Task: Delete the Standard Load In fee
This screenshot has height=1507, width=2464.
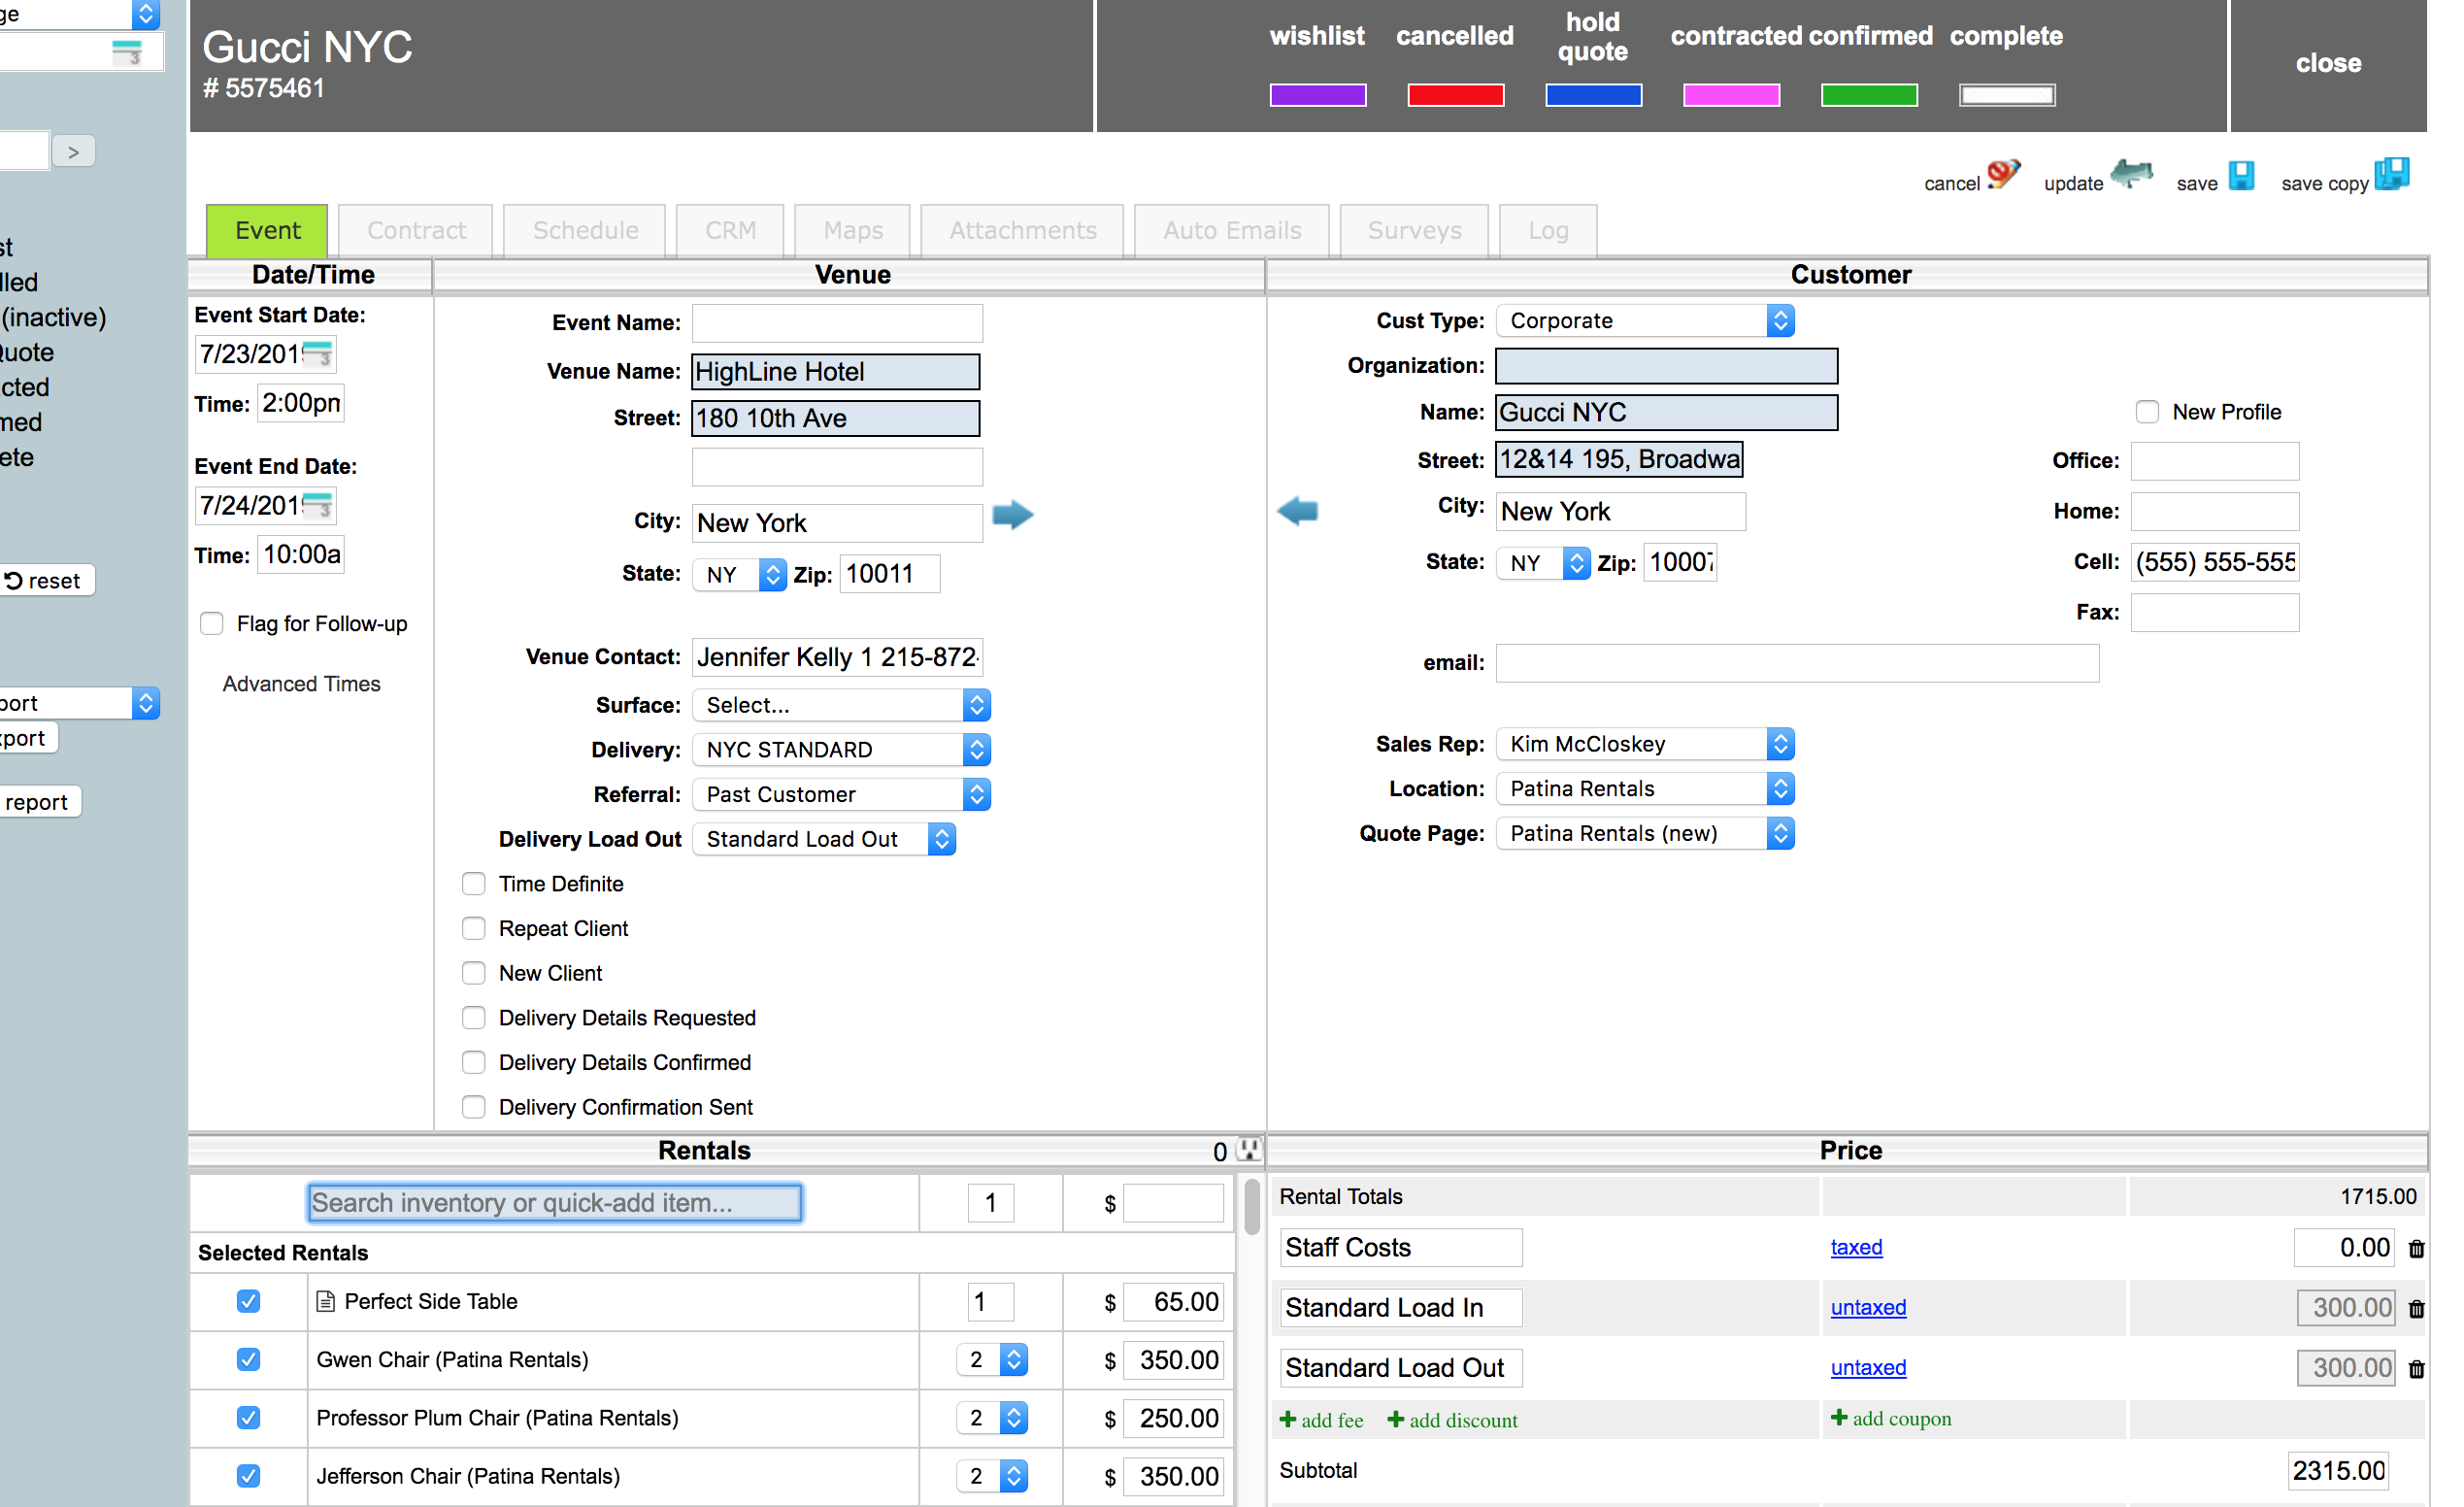Action: (x=2416, y=1309)
